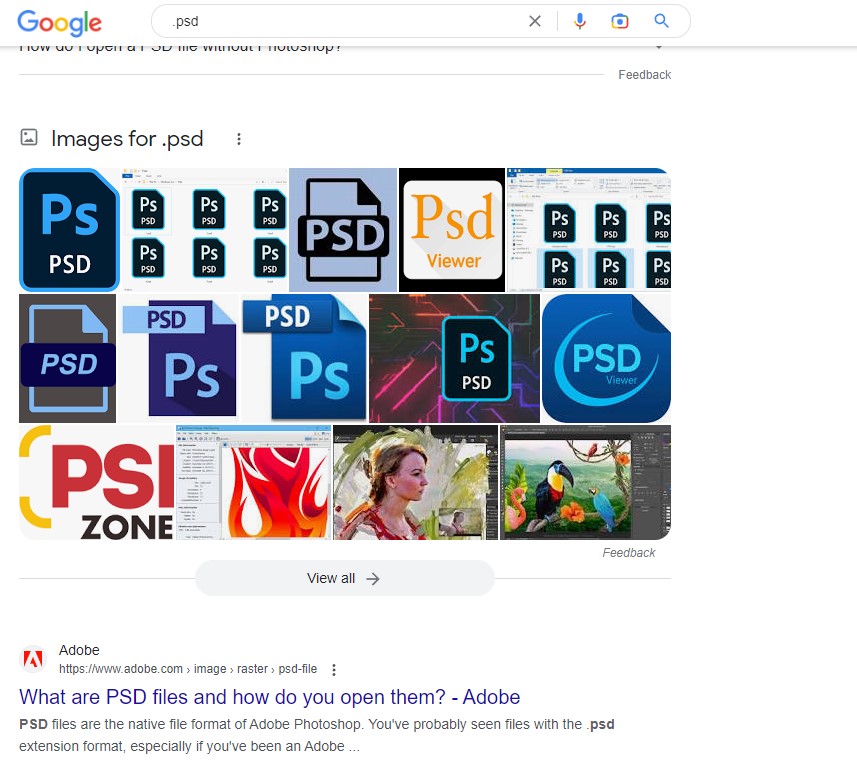Click the View all button
This screenshot has height=784, width=857.
(345, 578)
